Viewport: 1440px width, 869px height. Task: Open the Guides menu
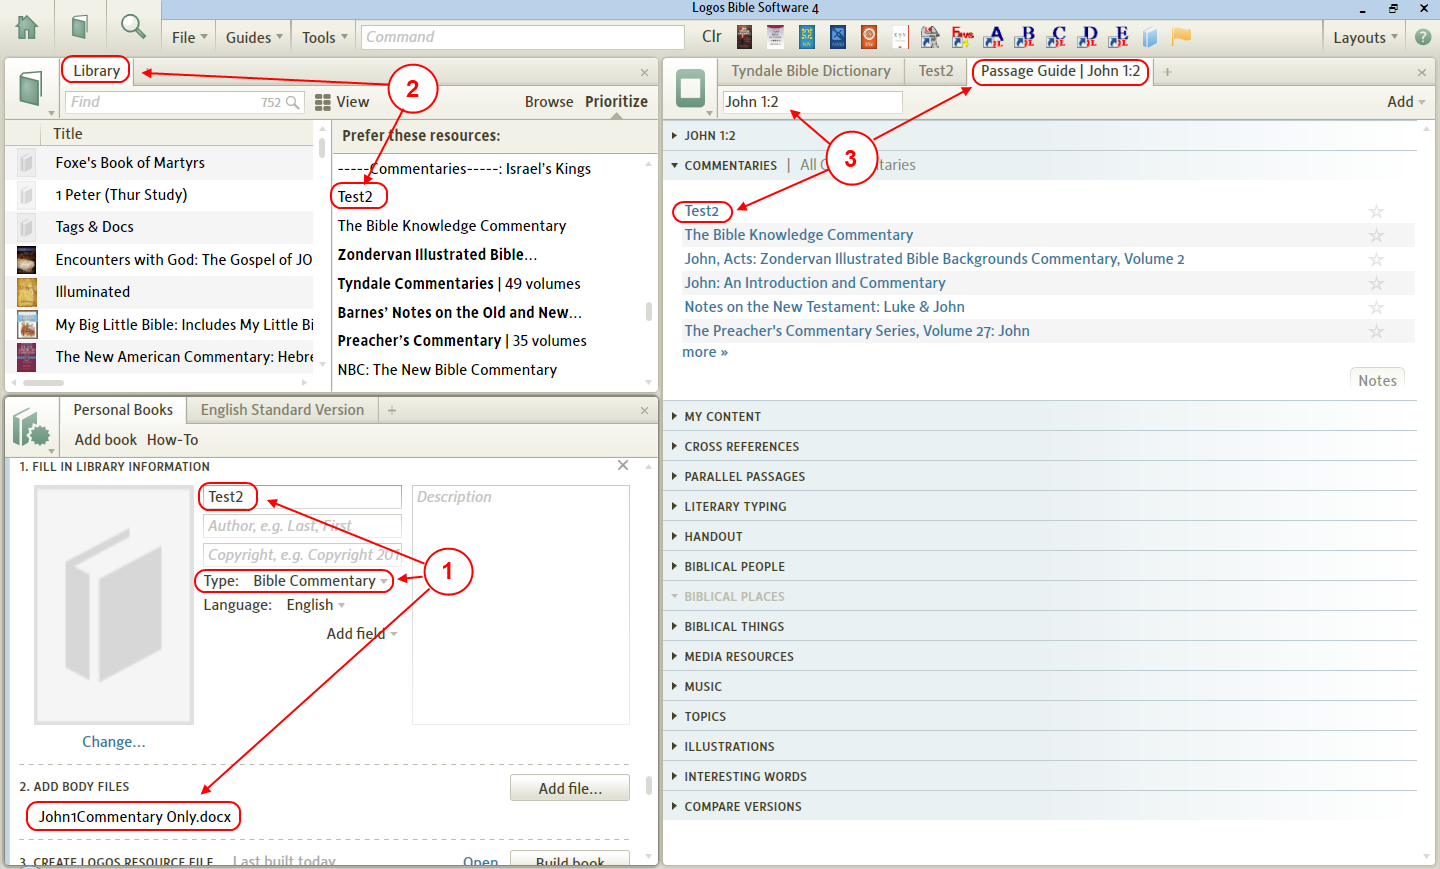254,37
